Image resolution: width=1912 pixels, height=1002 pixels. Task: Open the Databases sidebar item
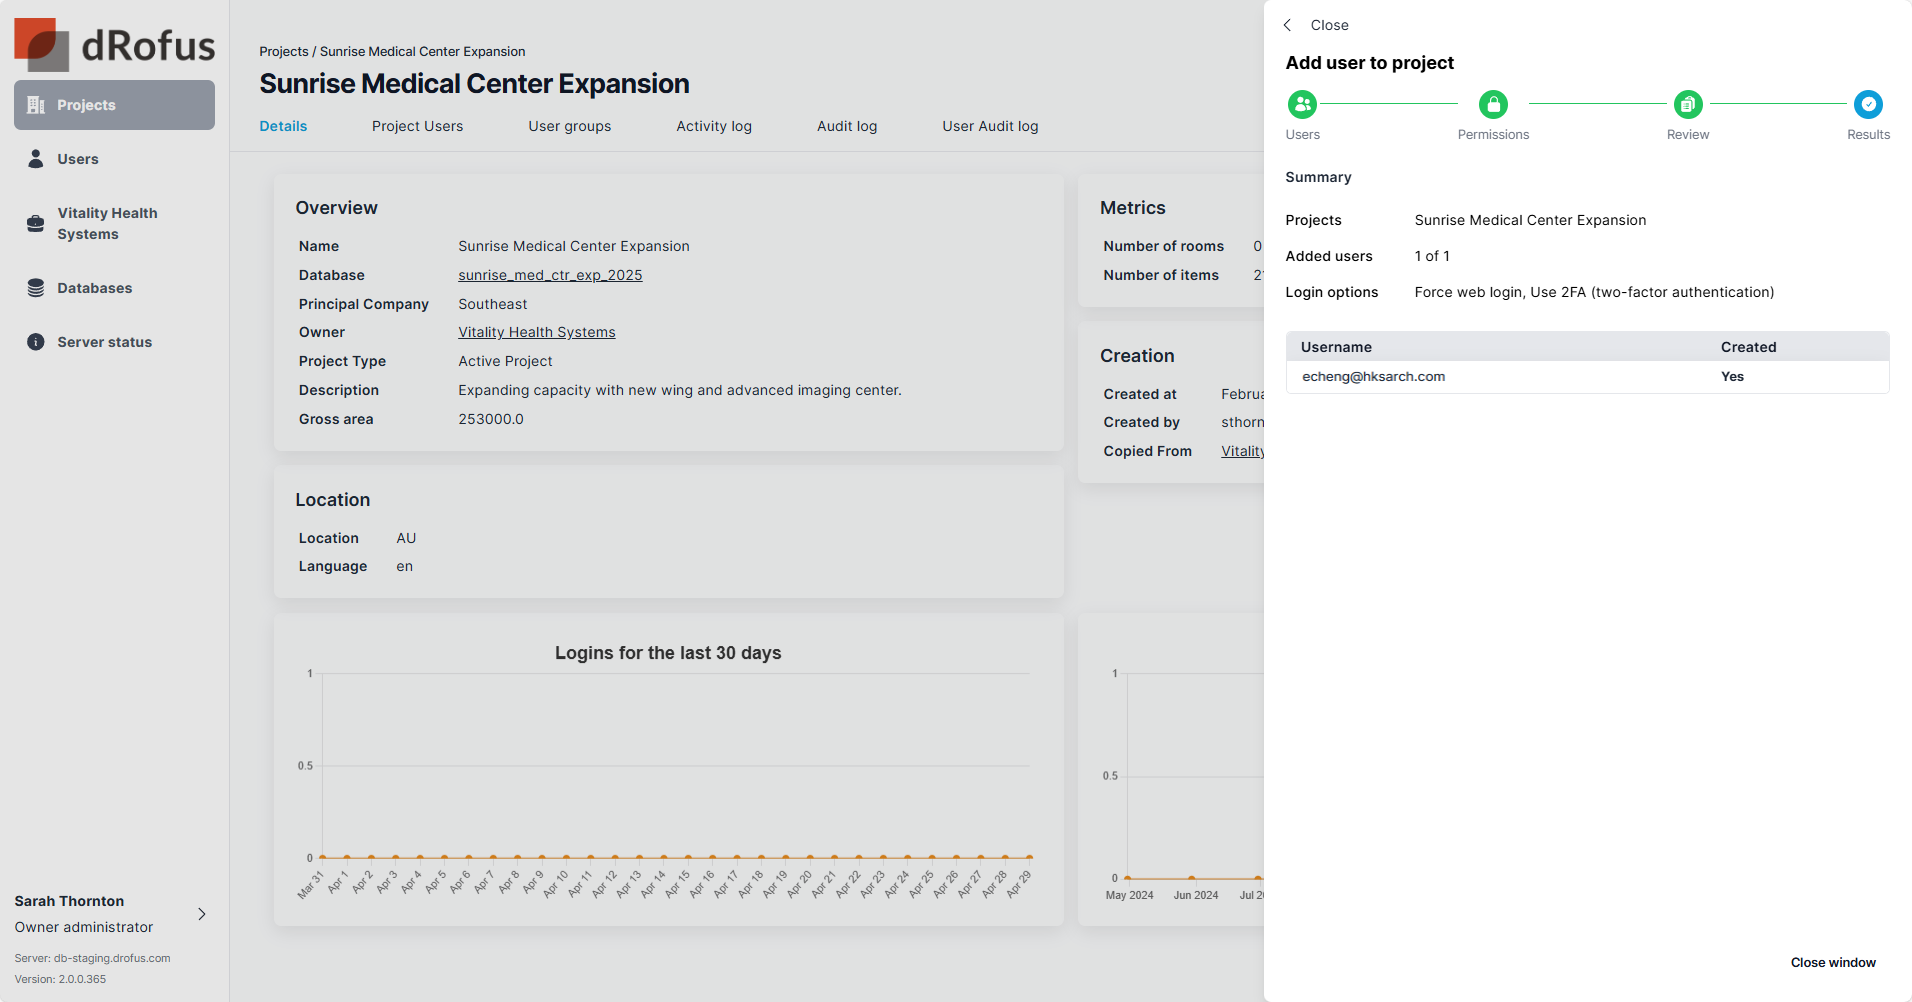click(114, 288)
